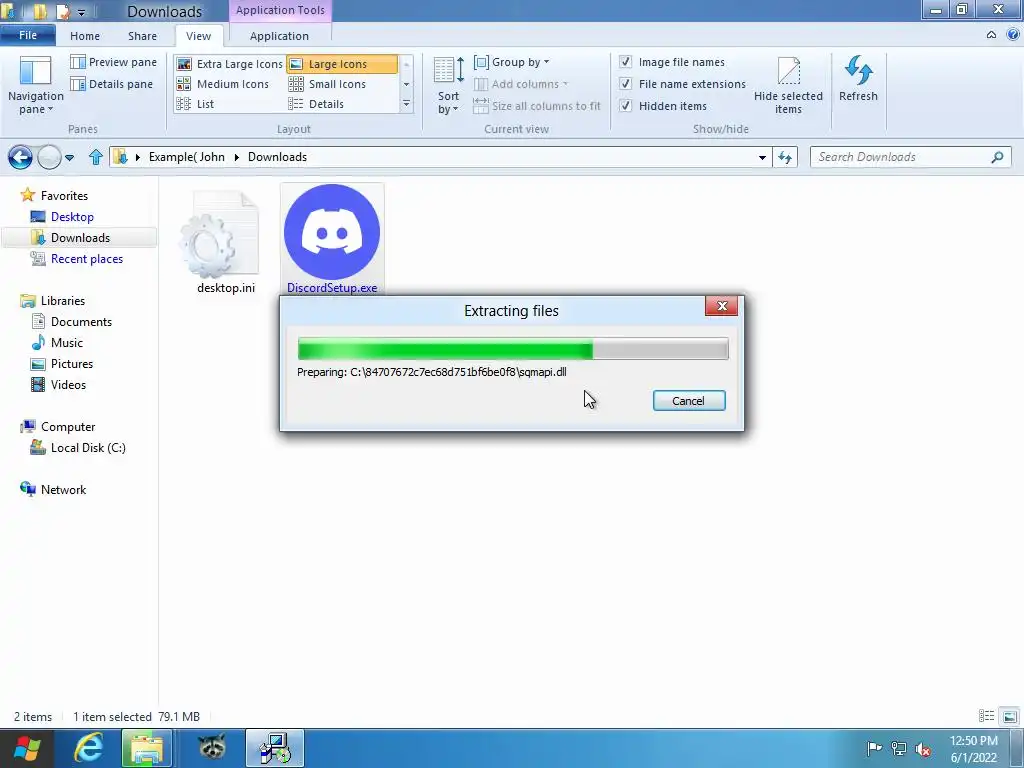Refresh the folder view

858,79
